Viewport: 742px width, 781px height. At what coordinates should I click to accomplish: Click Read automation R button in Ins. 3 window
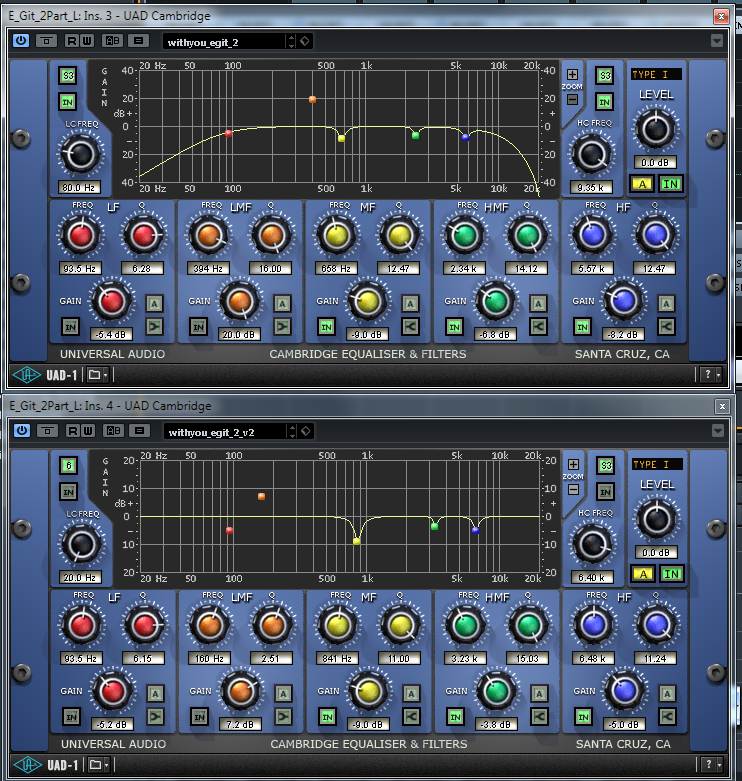[72, 41]
